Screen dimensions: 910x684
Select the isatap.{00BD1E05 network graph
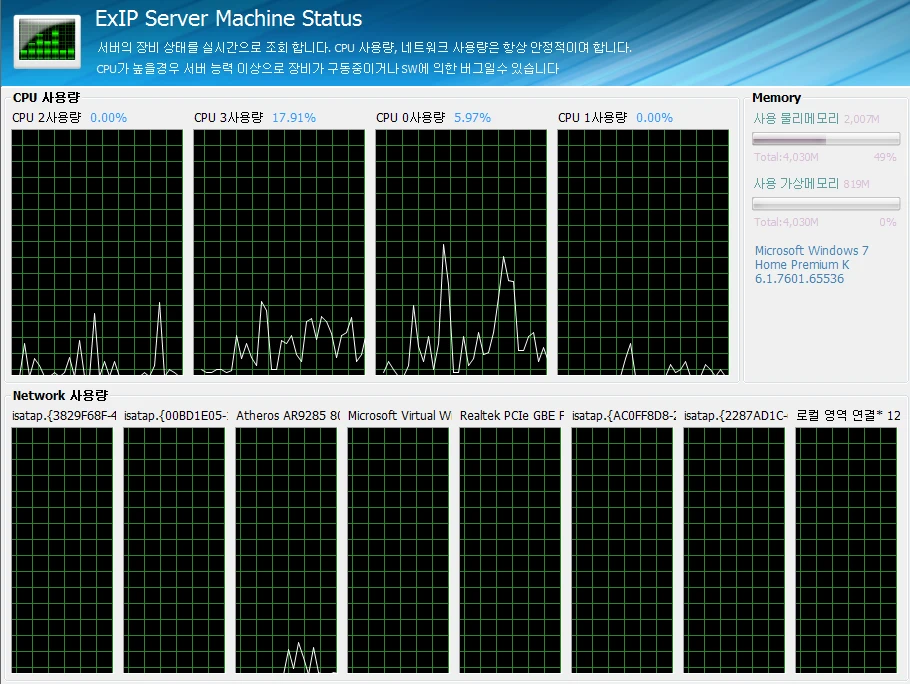[174, 551]
